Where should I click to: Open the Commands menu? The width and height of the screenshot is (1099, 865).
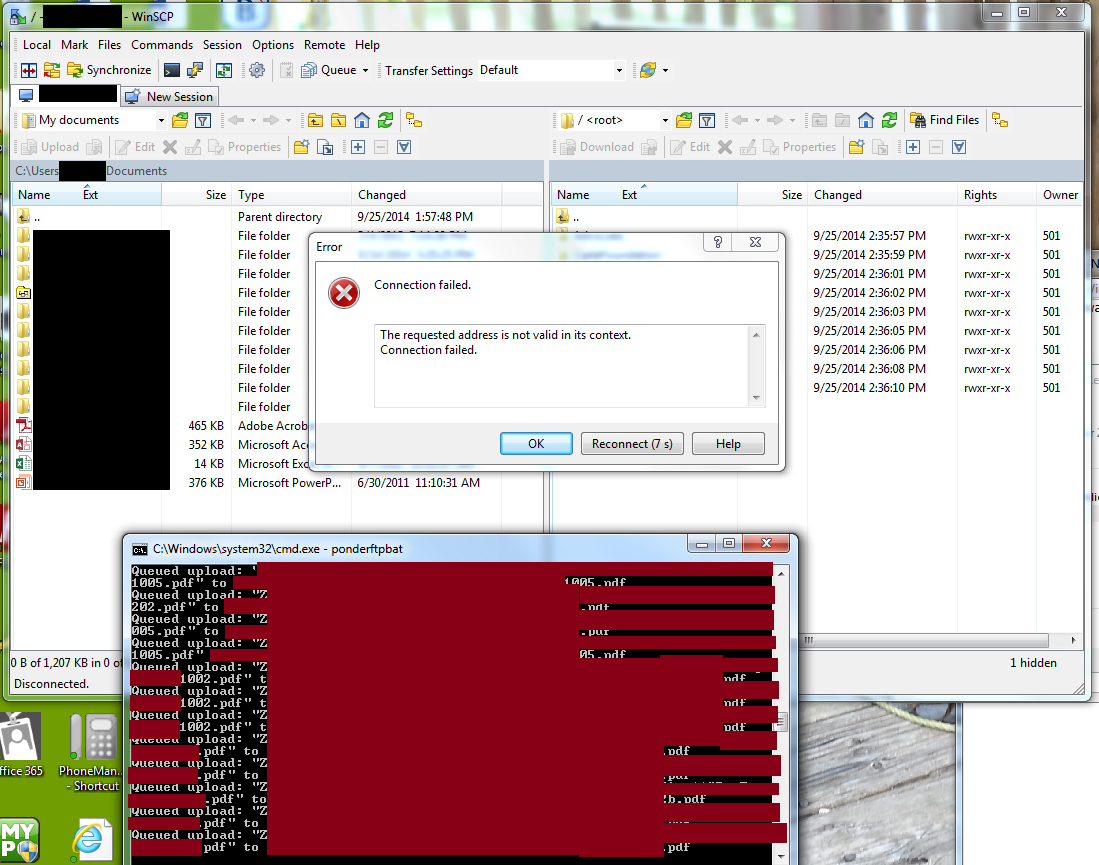pyautogui.click(x=161, y=45)
